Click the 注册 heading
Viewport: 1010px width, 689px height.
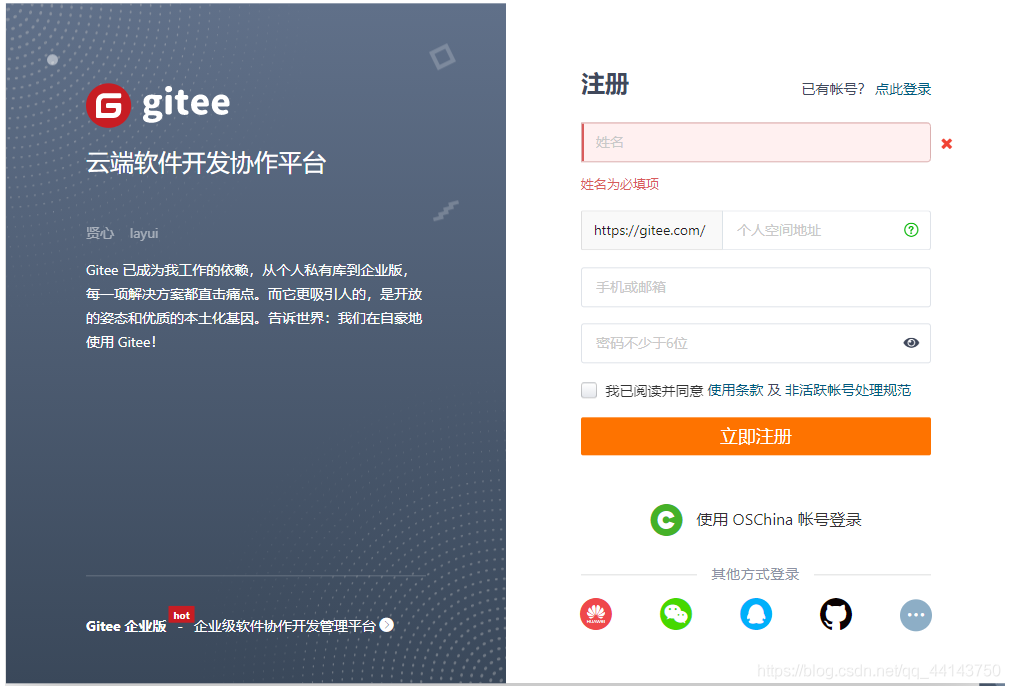[x=605, y=84]
